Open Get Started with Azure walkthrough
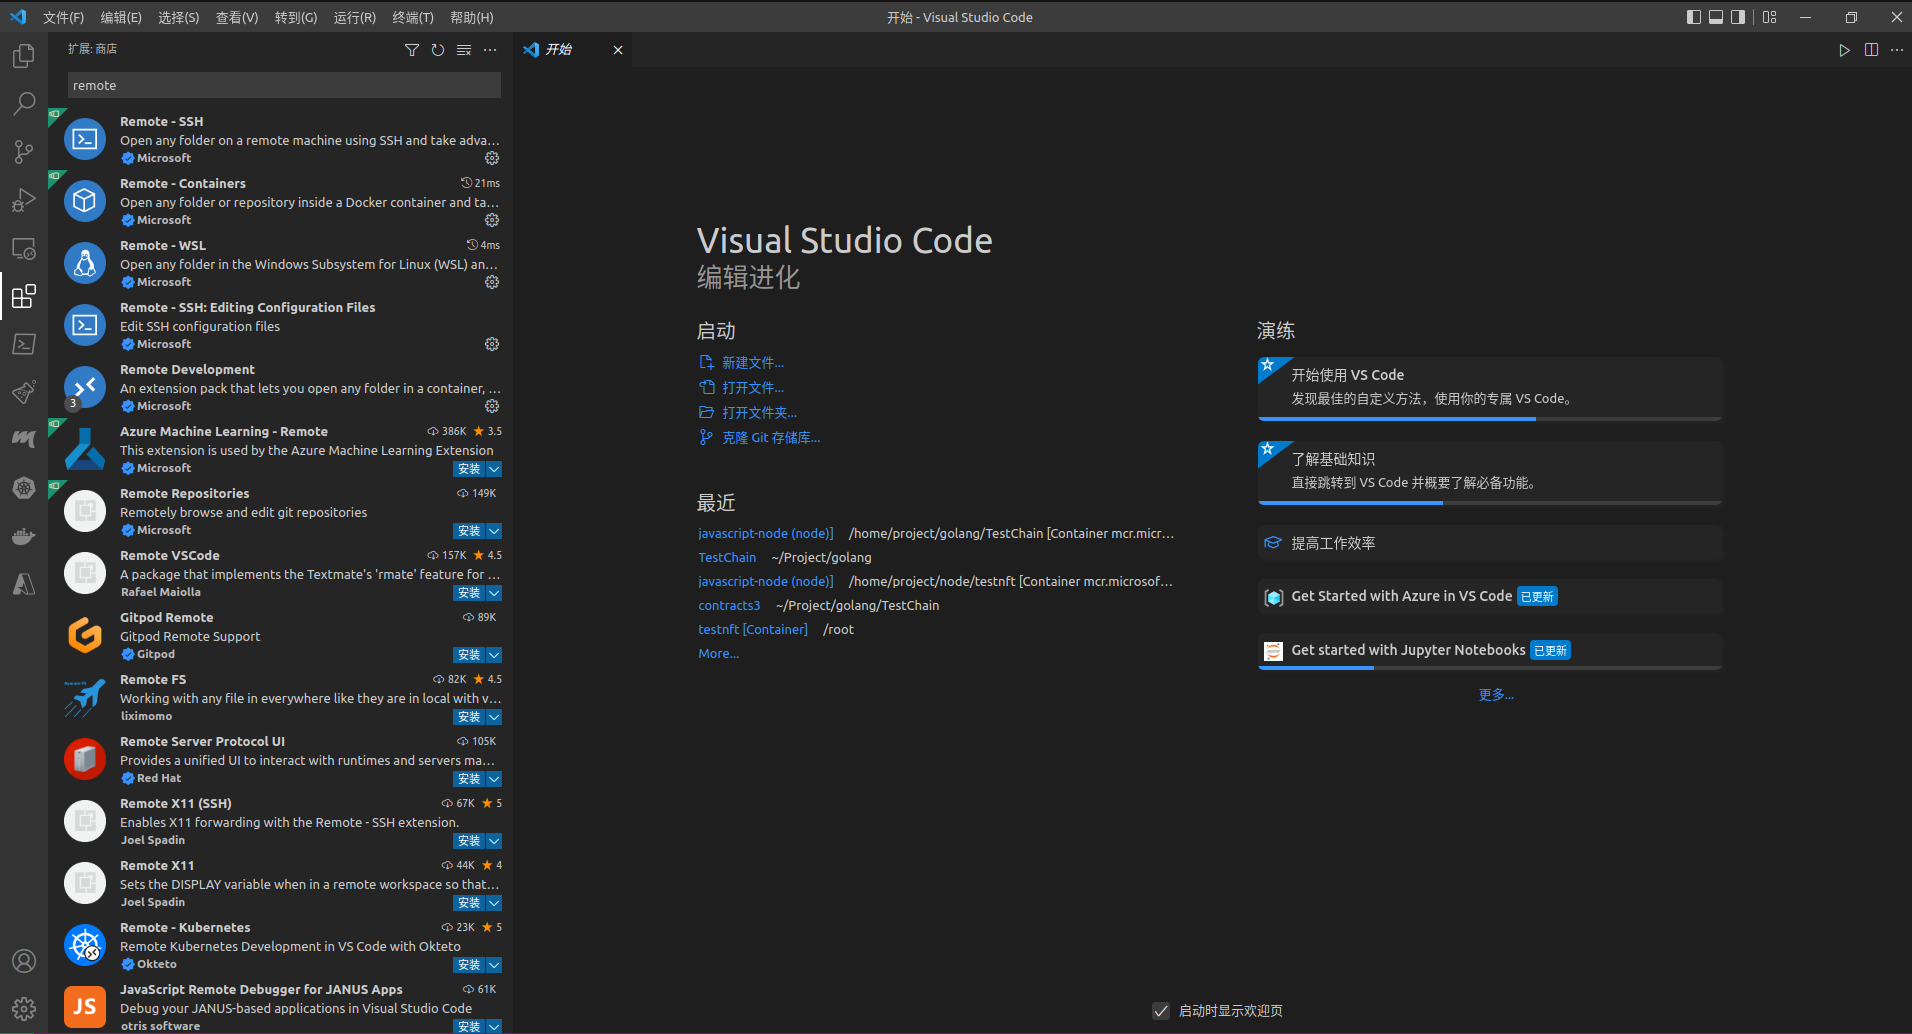 [x=1490, y=597]
